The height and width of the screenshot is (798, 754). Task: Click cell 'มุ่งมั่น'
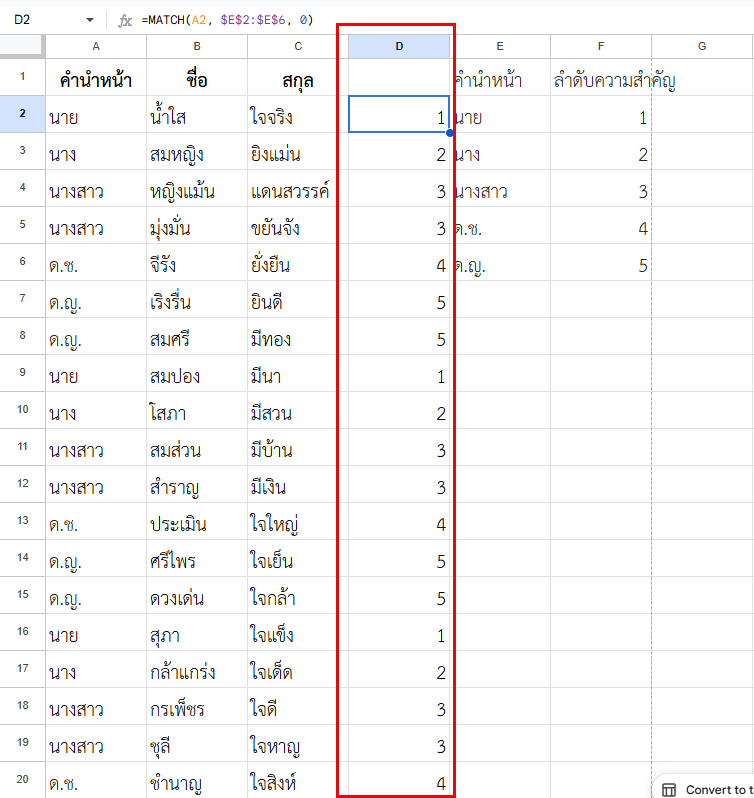click(197, 225)
